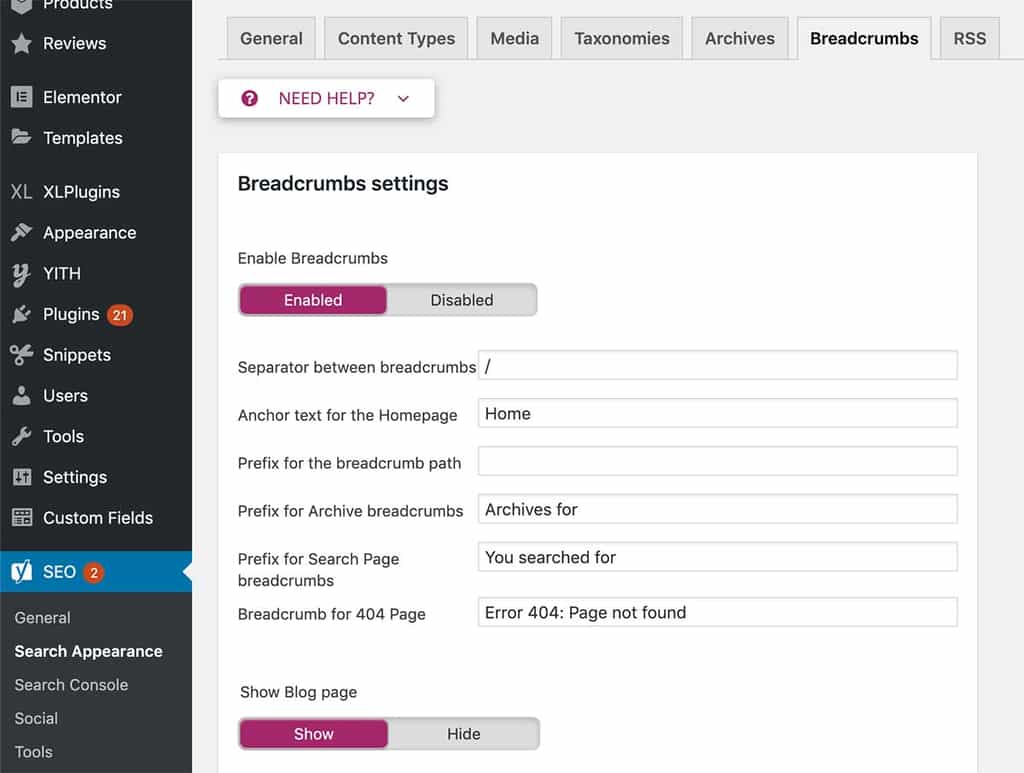The width and height of the screenshot is (1024, 773).
Task: Open the sidebar Tools menu item
Action: 96,436
